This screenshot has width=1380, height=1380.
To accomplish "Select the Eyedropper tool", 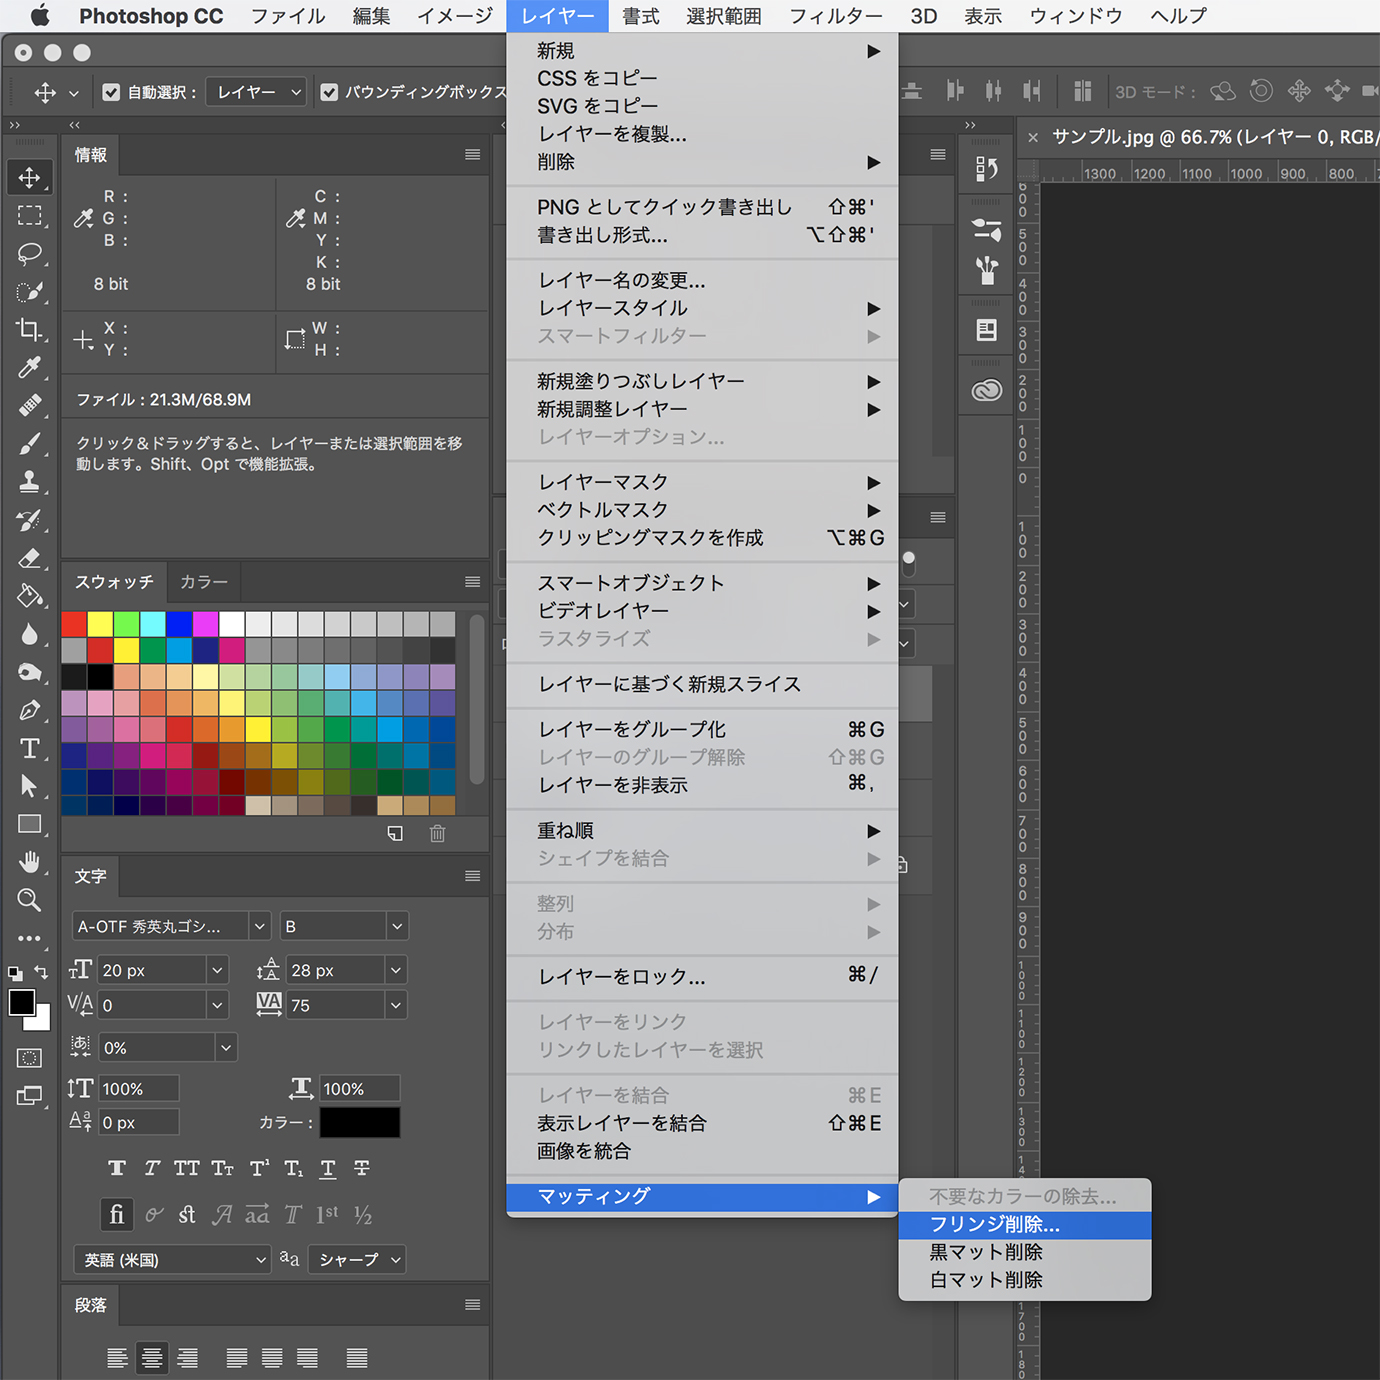I will pos(29,368).
